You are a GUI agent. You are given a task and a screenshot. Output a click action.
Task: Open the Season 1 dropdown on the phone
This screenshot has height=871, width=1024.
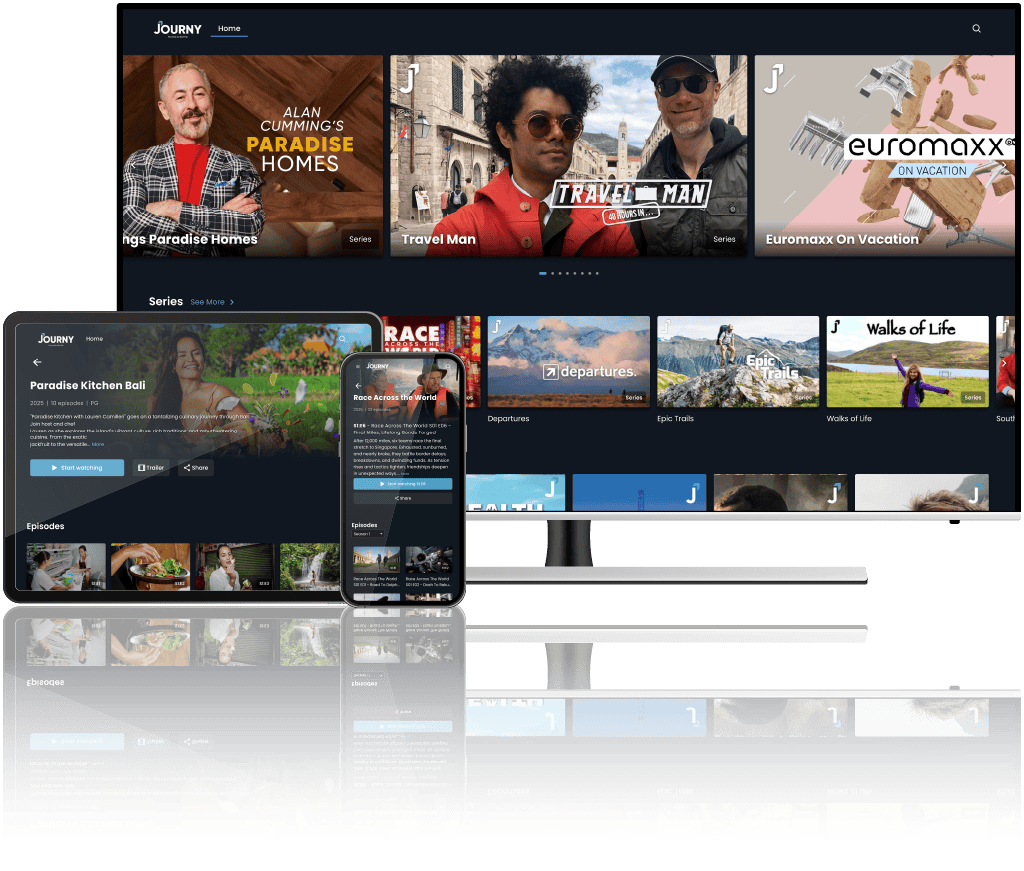367,534
